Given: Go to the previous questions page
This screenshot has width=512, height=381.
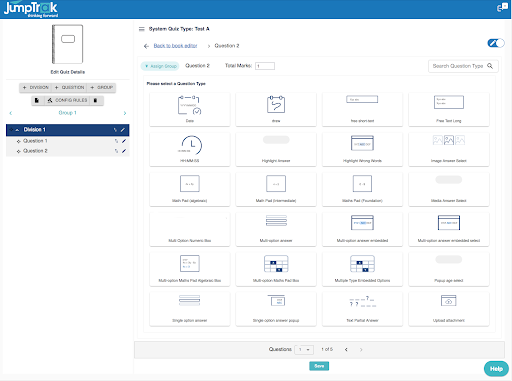Looking at the screenshot, I should click(x=346, y=349).
